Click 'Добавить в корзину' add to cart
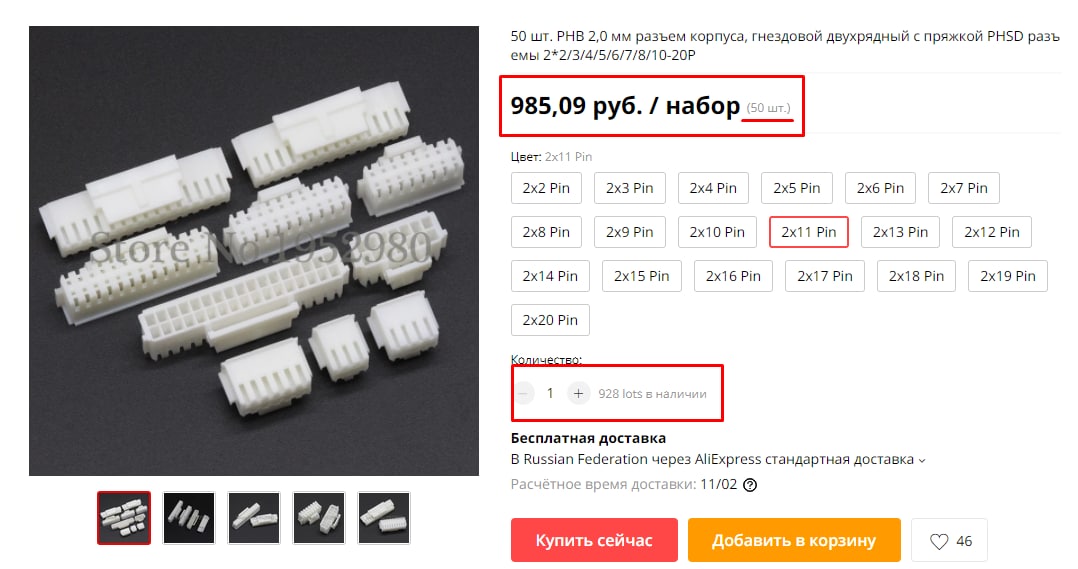 point(794,540)
